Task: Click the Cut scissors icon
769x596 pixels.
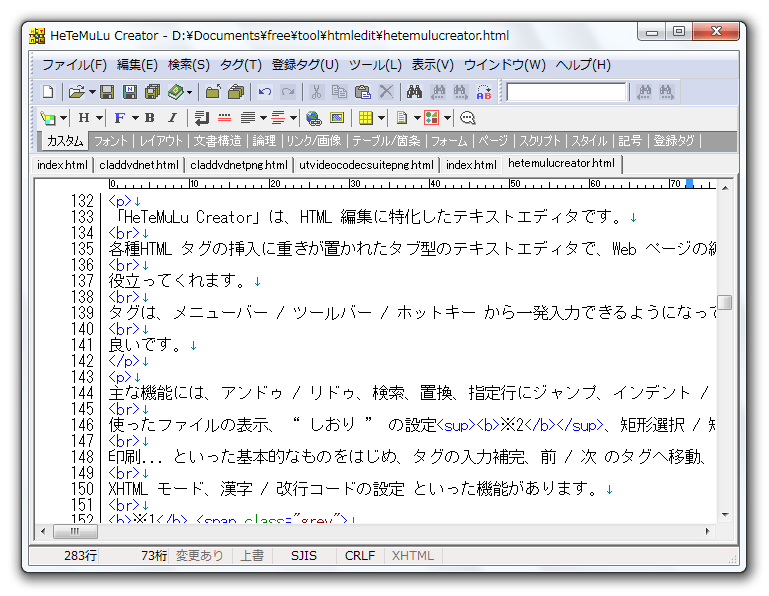Action: 316,92
